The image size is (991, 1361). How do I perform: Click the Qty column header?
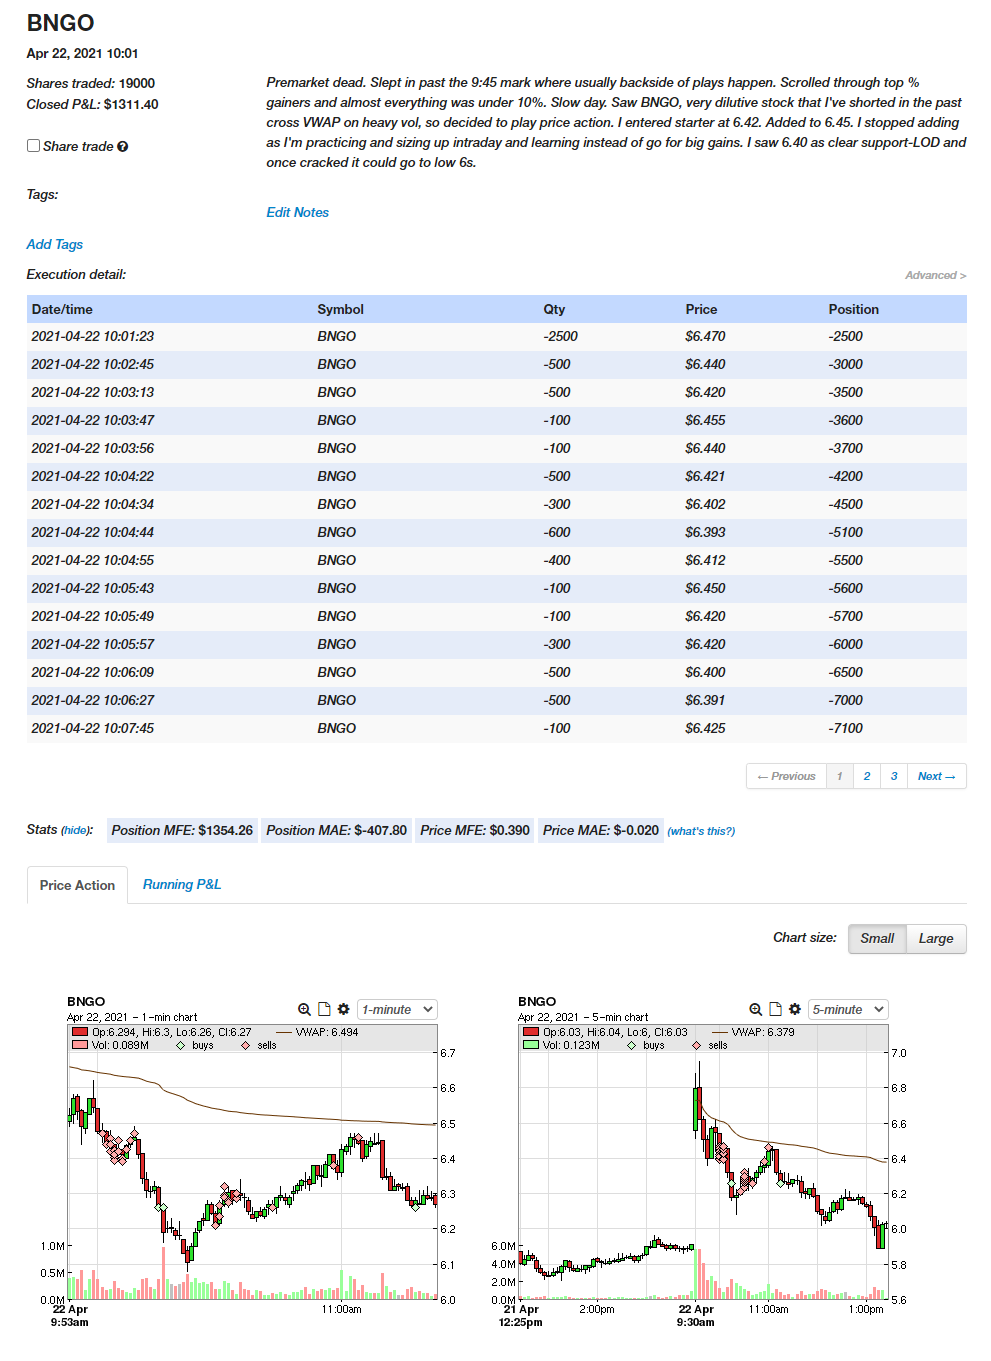pos(554,309)
